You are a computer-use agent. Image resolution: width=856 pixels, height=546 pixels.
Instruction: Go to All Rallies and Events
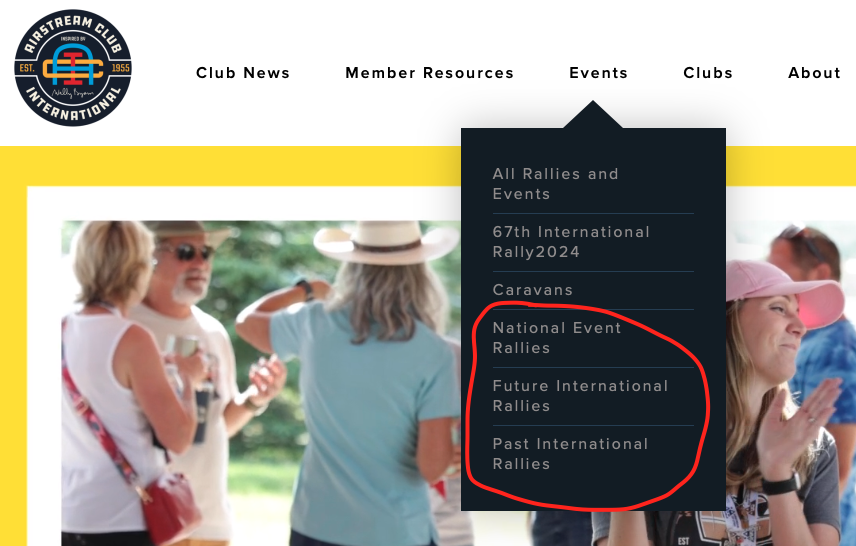[555, 184]
